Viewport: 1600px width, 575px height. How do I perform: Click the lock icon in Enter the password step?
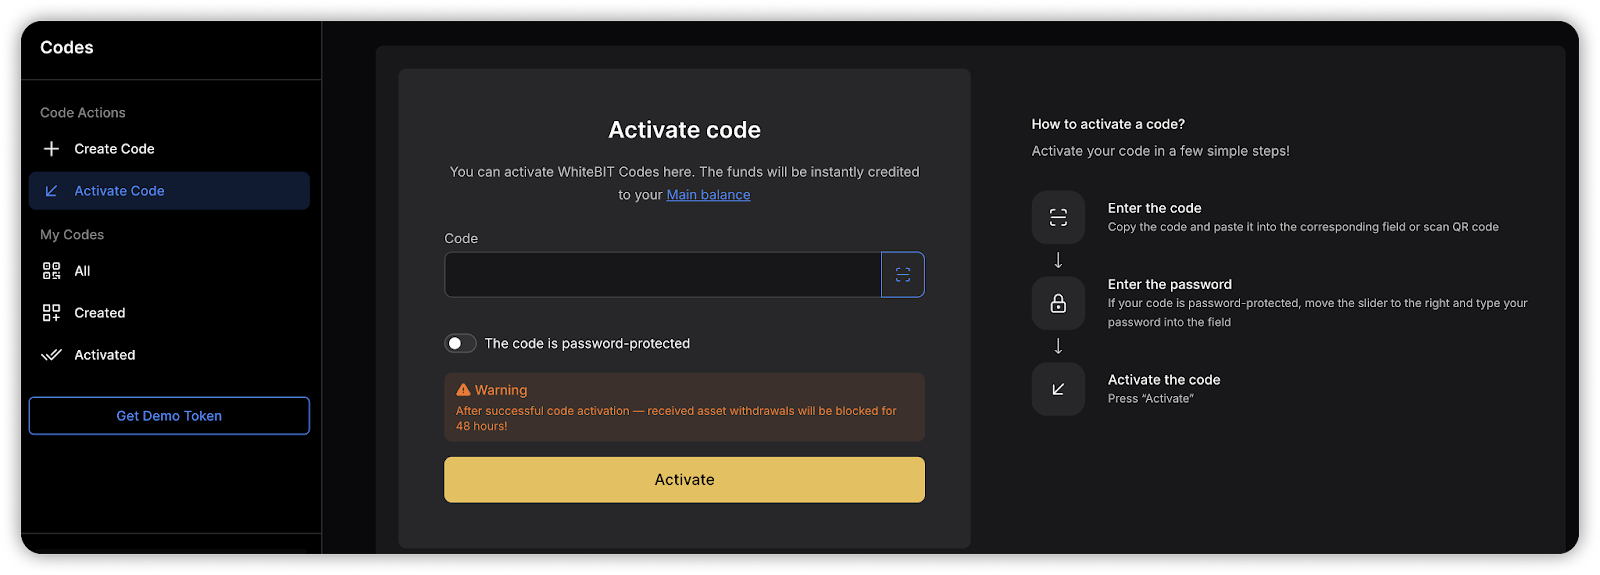click(1058, 303)
